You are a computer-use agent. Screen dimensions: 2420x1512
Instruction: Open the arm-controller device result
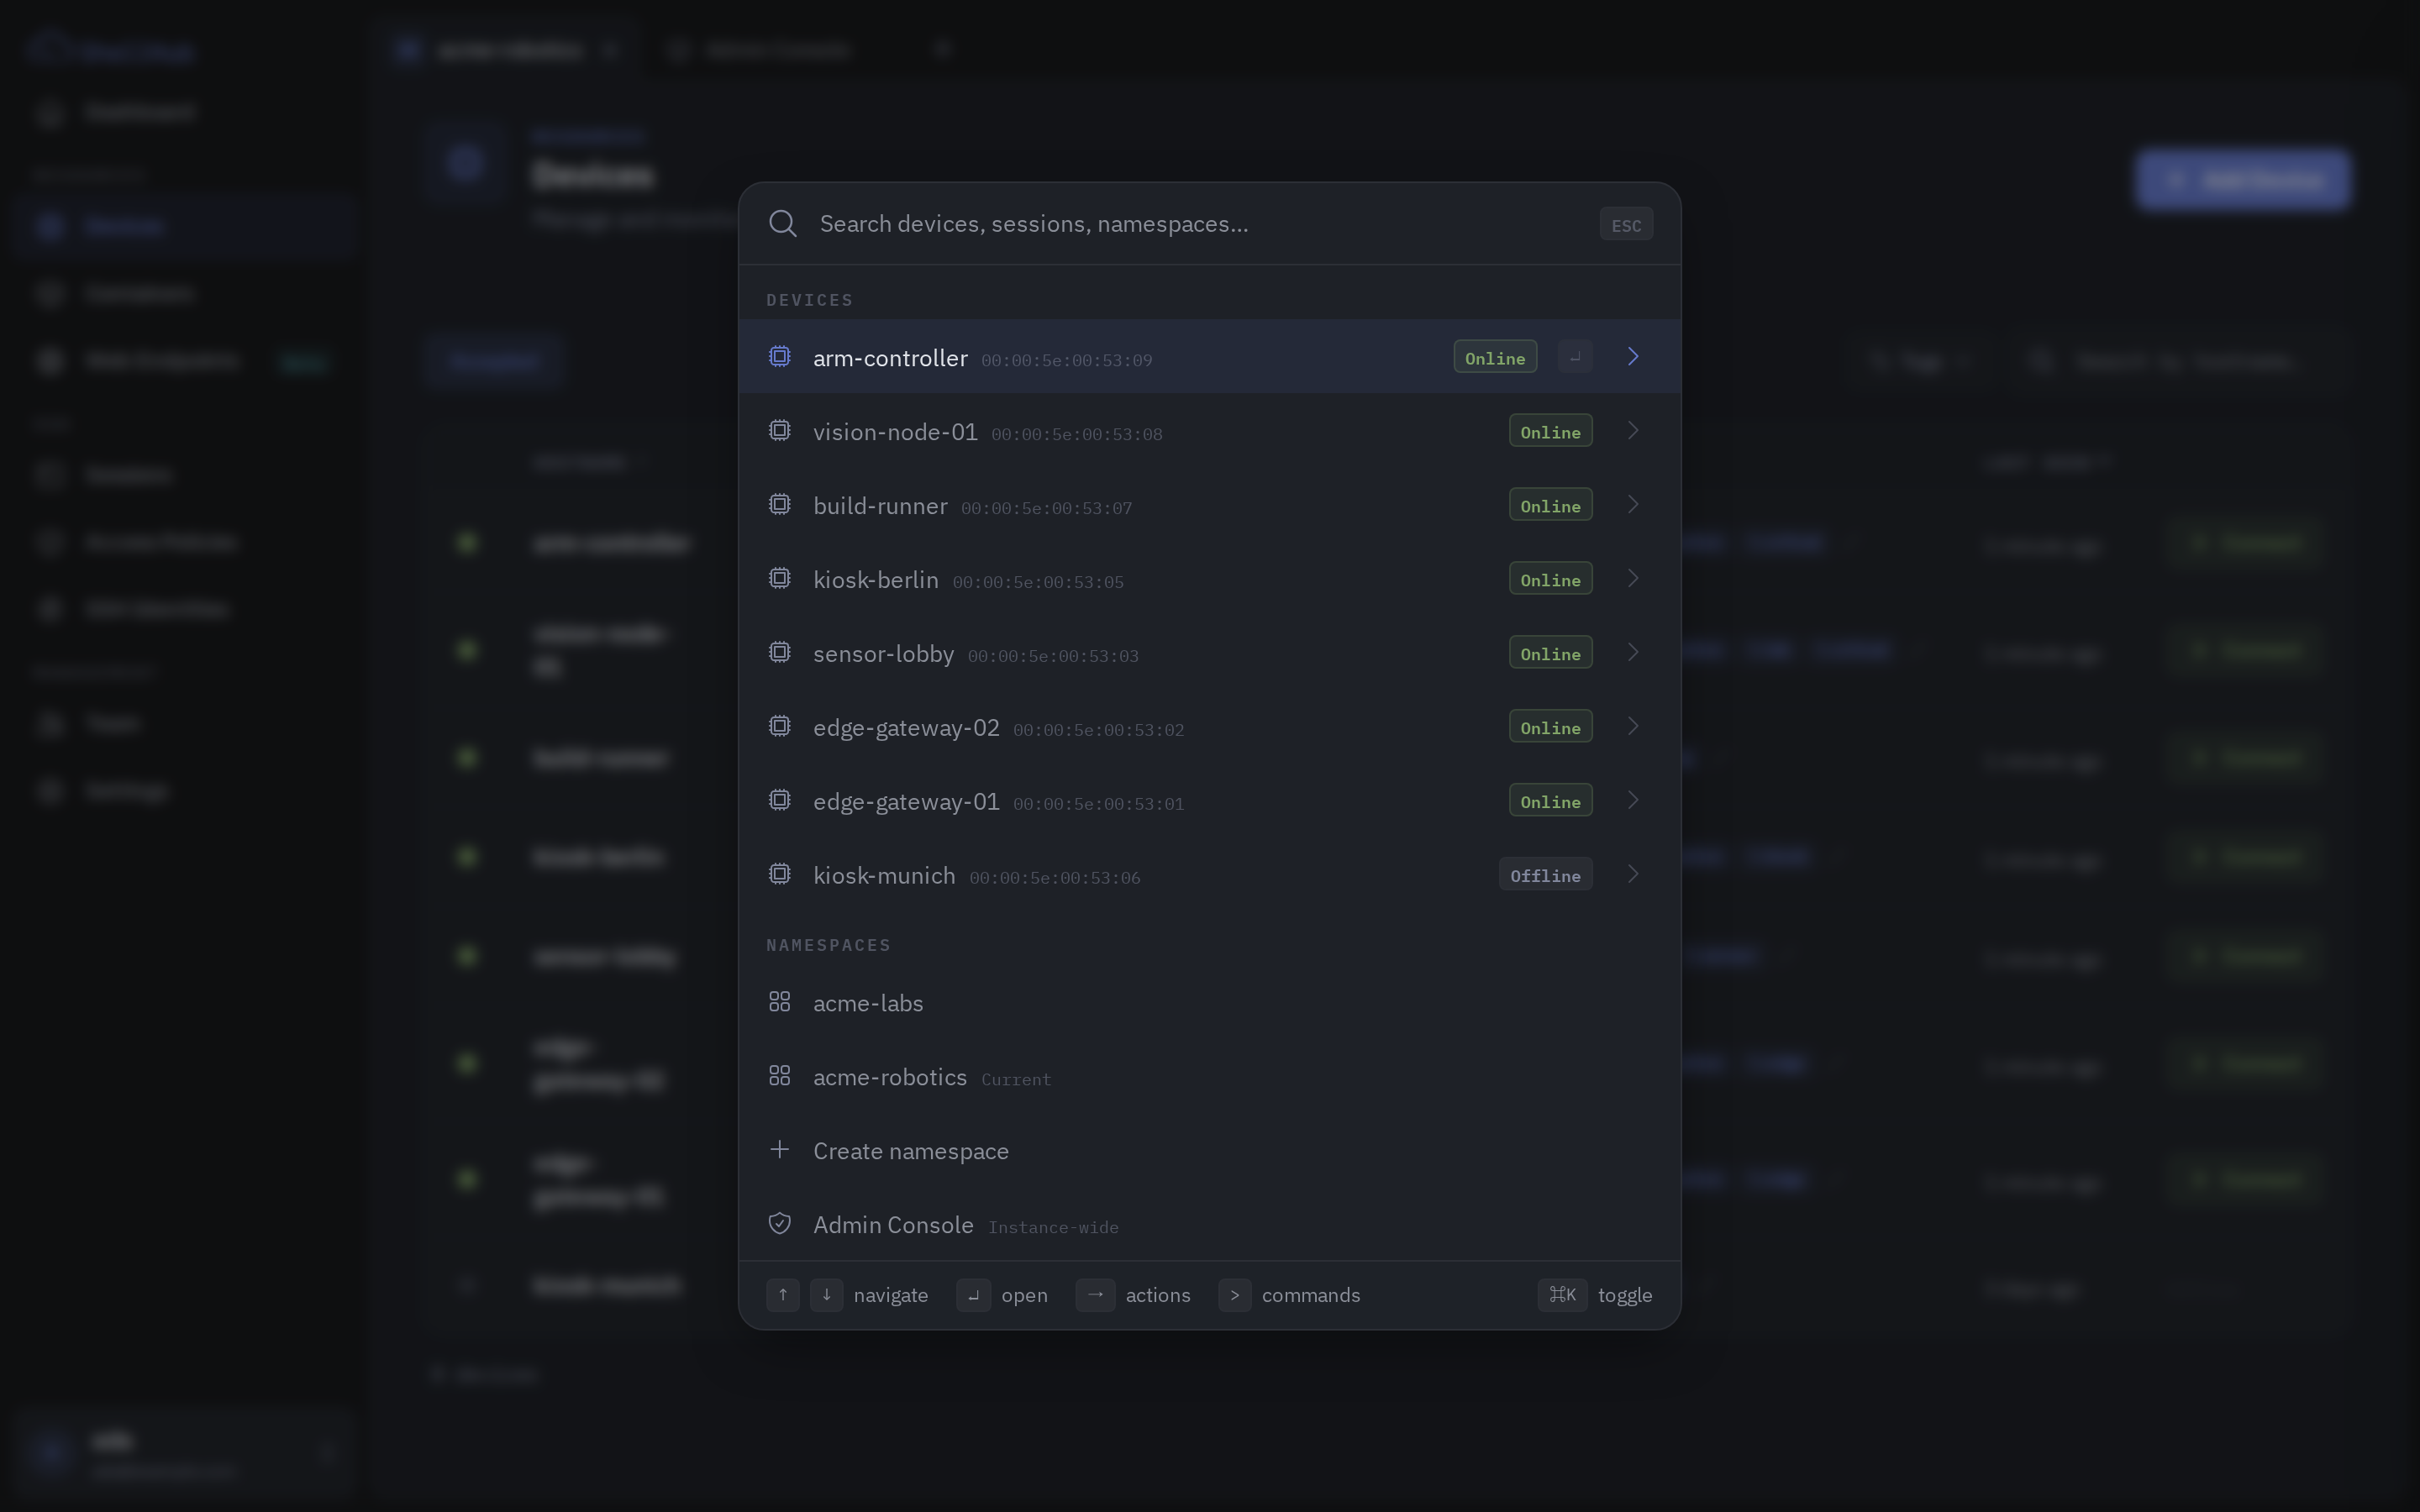1210,357
